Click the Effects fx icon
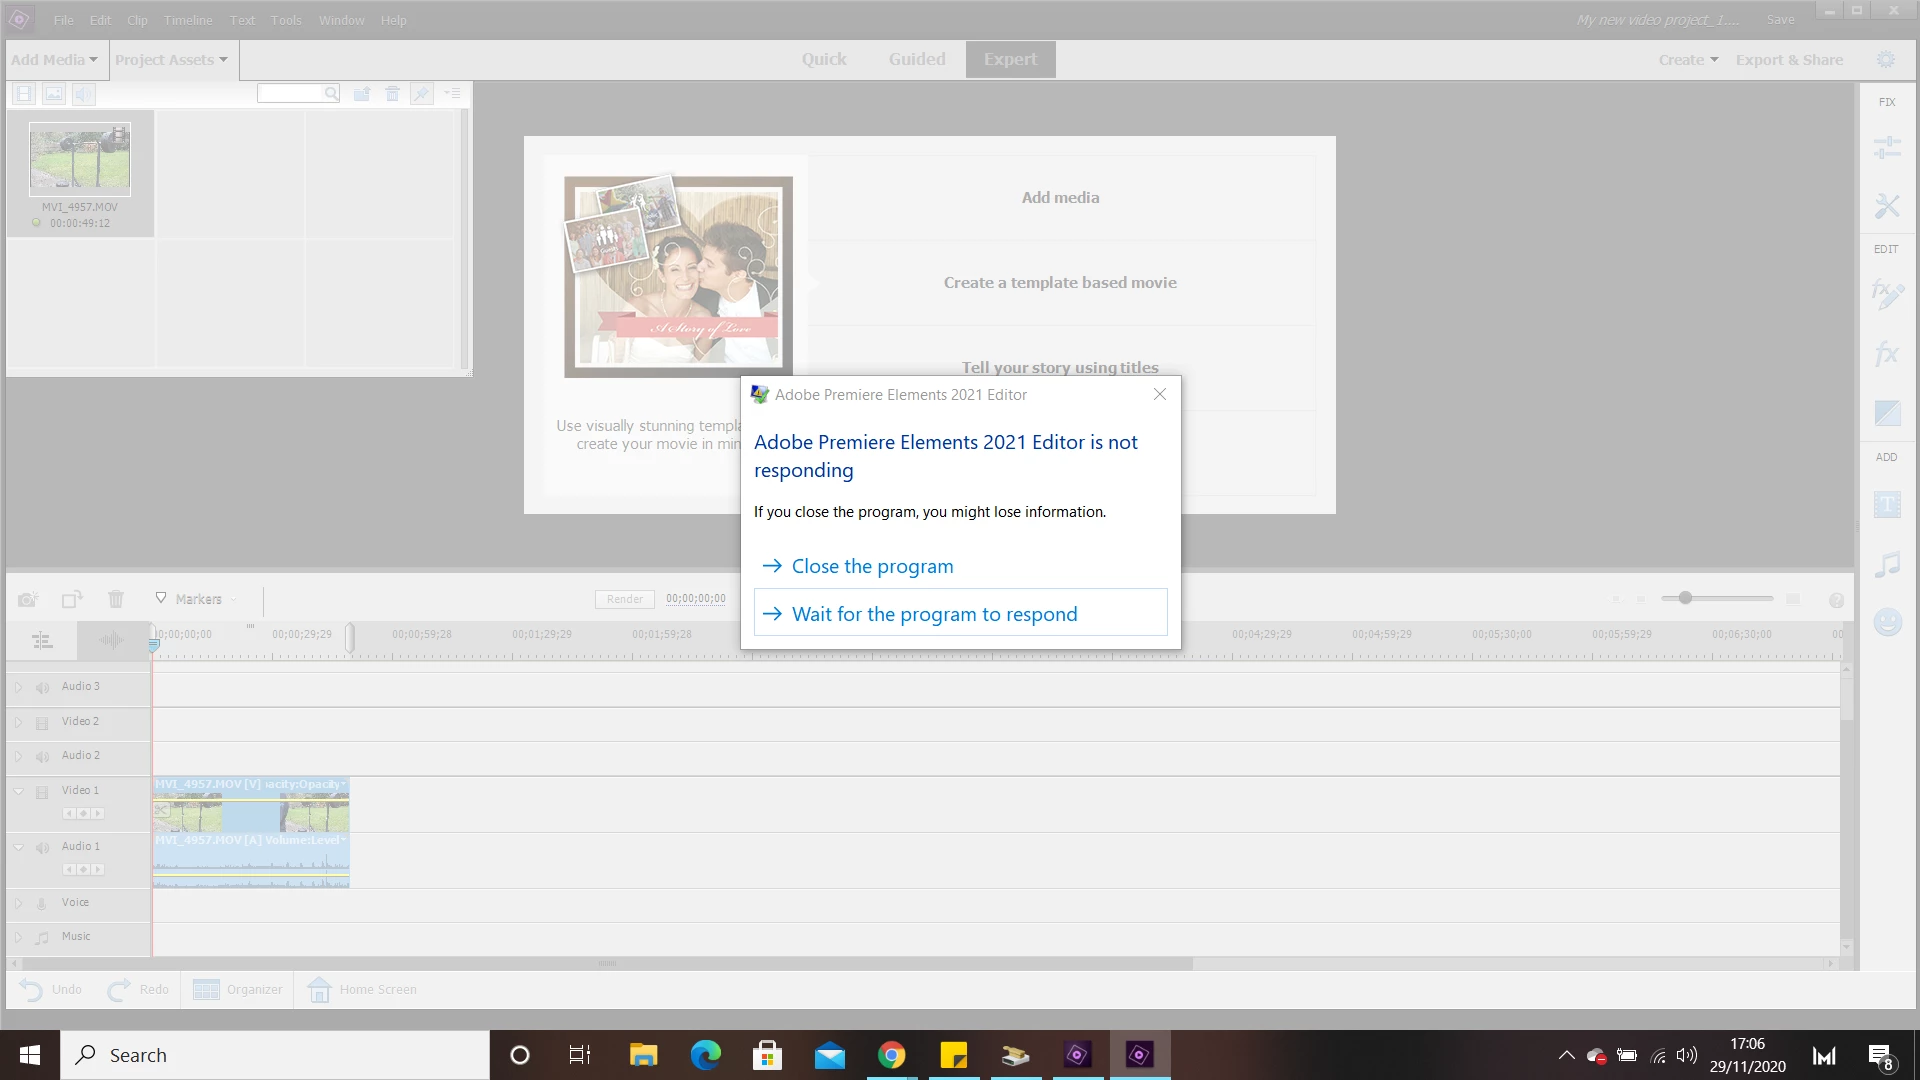 [x=1886, y=353]
